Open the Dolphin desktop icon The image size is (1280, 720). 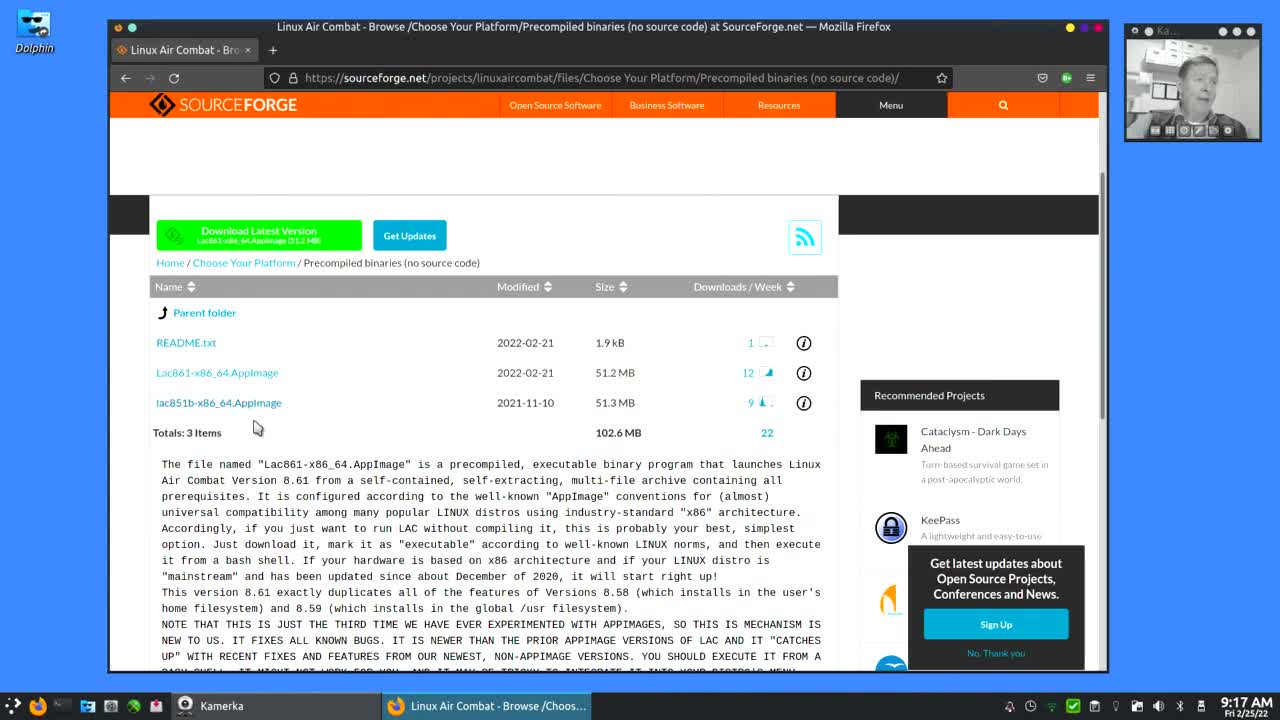click(x=33, y=32)
